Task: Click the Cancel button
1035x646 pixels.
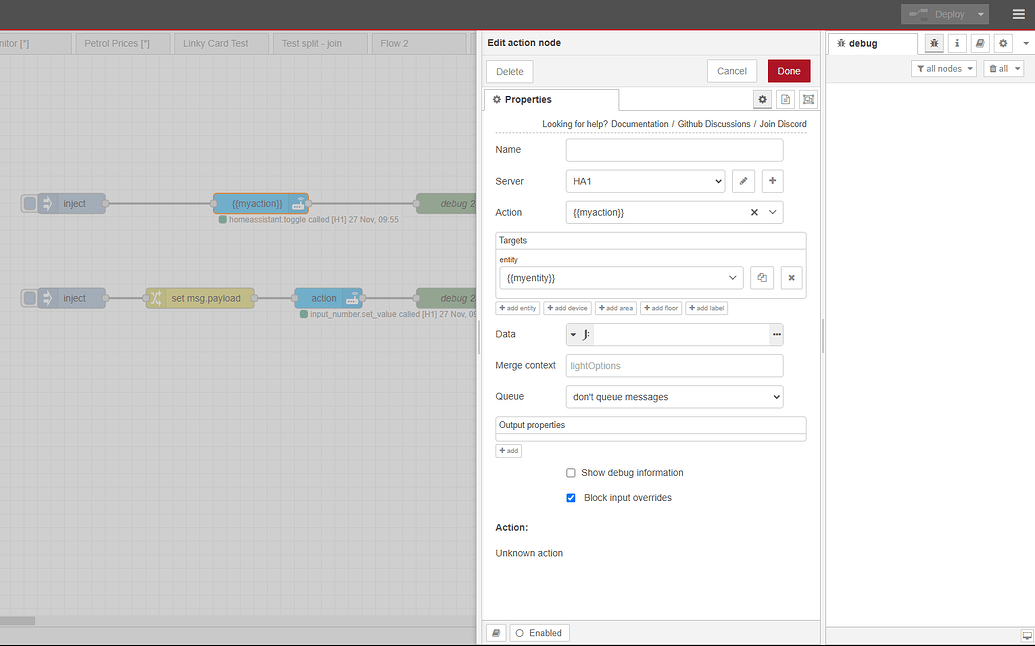Action: (732, 71)
